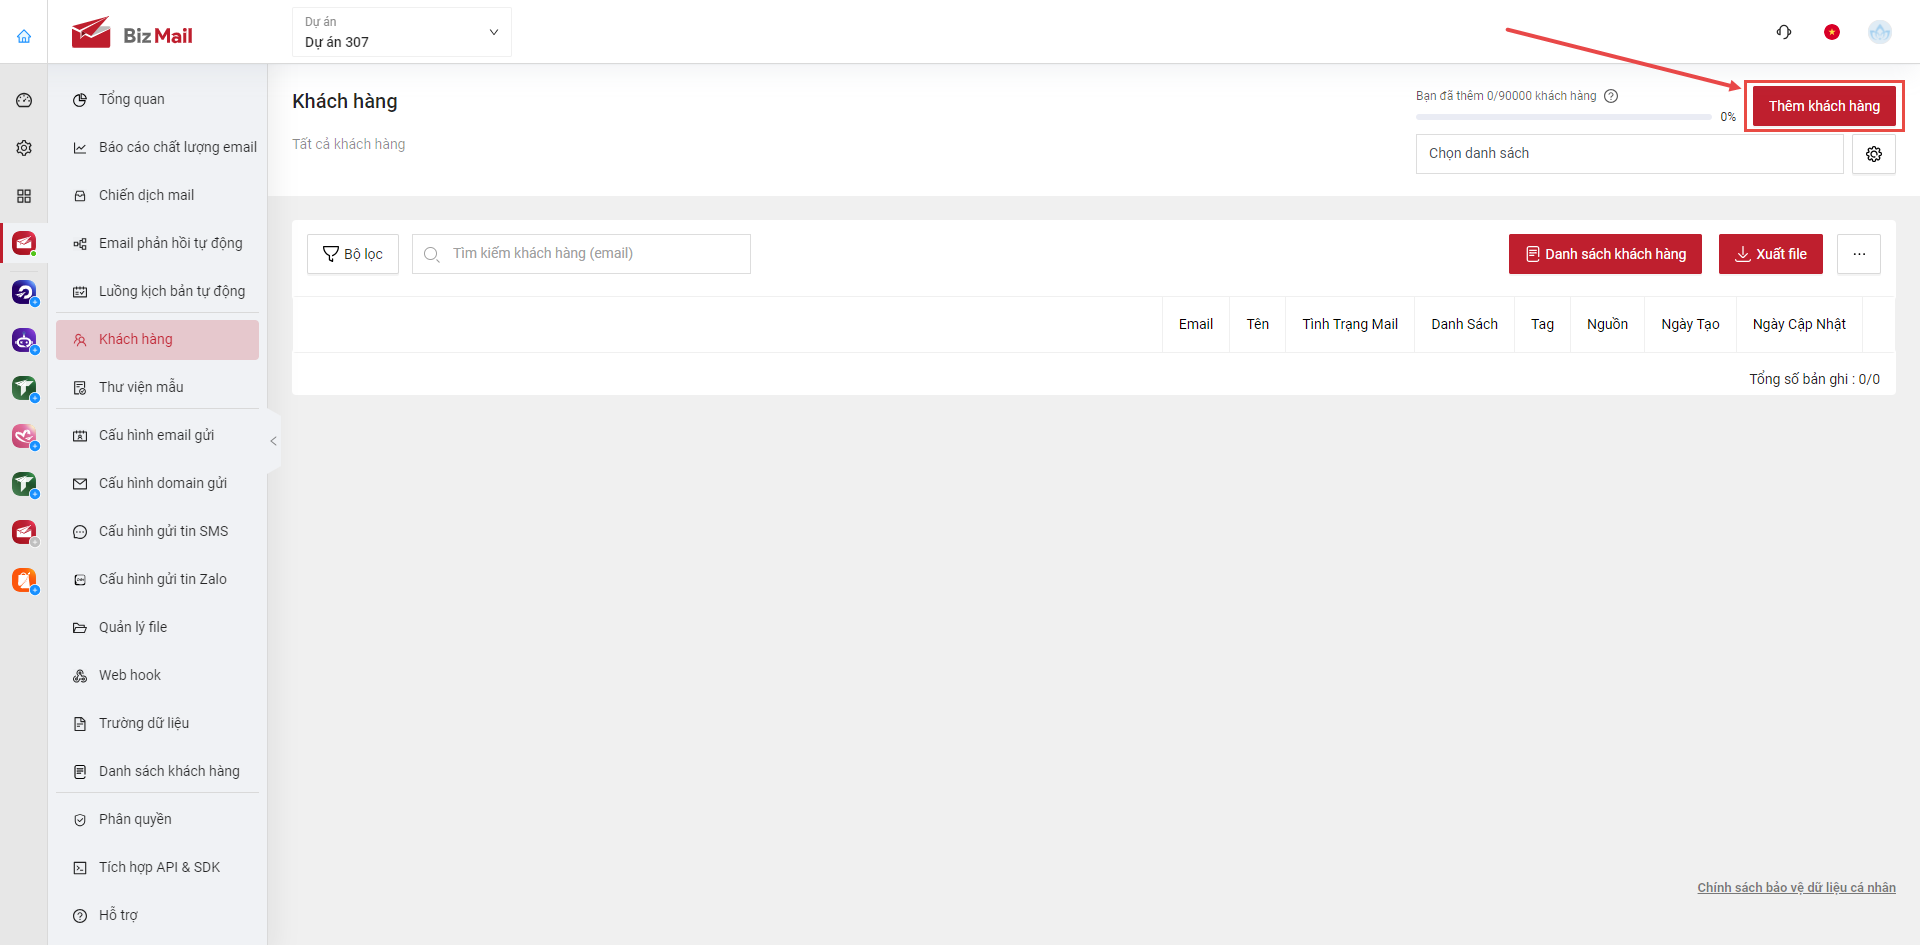This screenshot has width=1920, height=945.
Task: Open the orange app icon in rail
Action: coord(24,580)
